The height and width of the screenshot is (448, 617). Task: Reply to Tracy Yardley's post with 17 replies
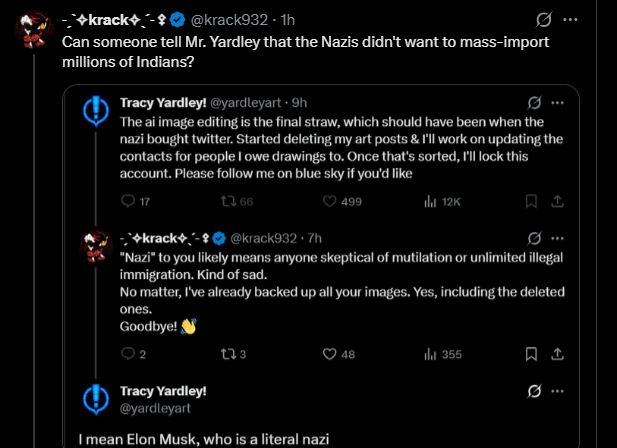point(127,201)
